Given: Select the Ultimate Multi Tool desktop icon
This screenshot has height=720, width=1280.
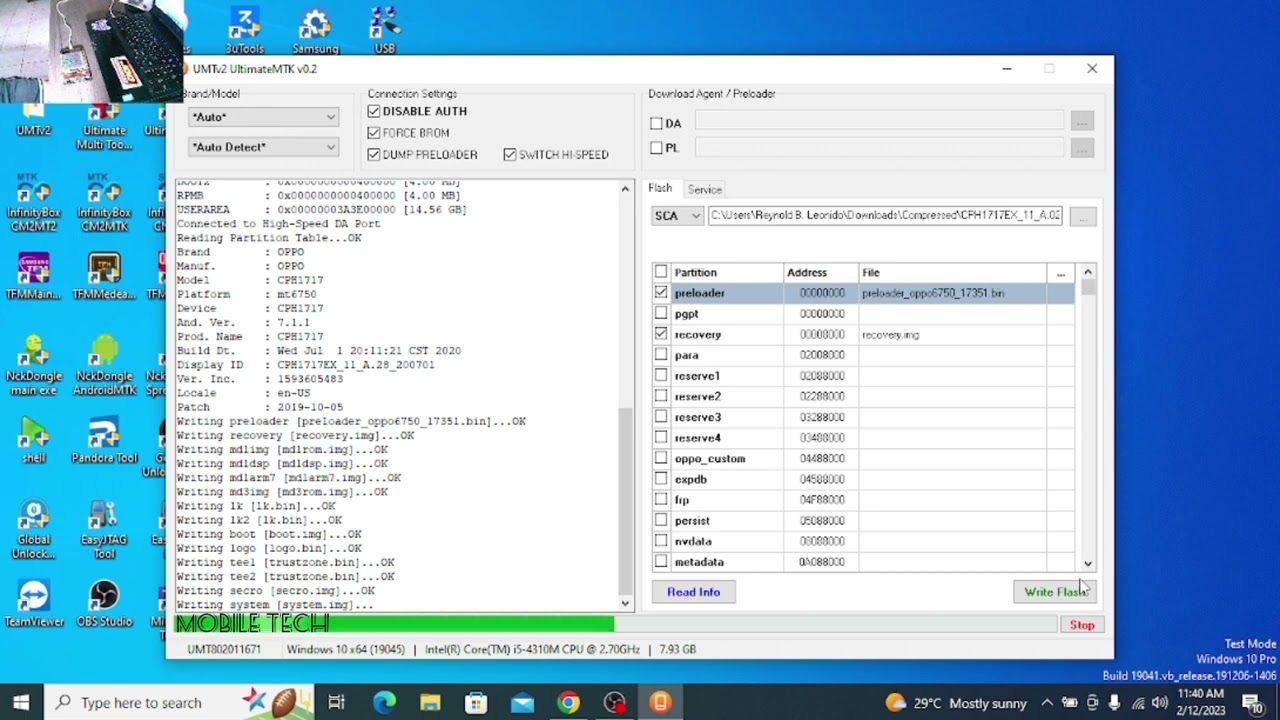Looking at the screenshot, I should pyautogui.click(x=104, y=125).
